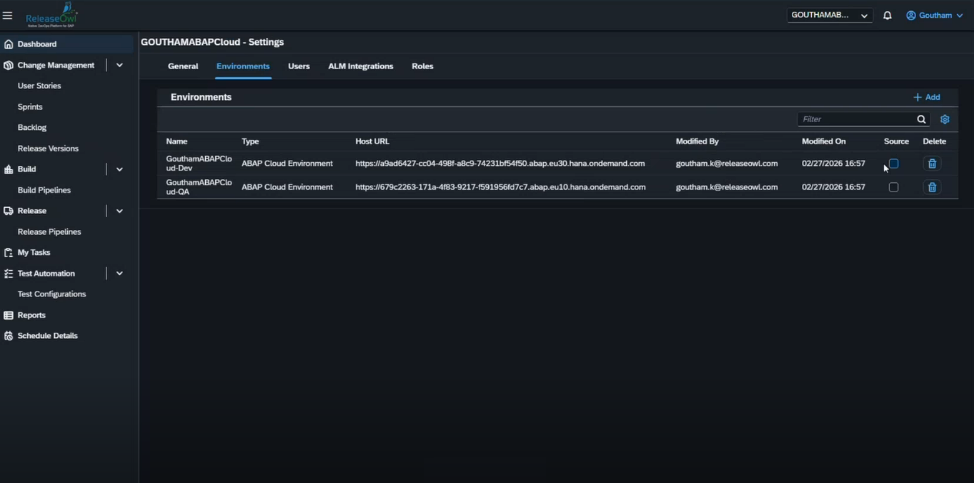Click the ReleaseOwl logo
974x483 pixels.
coord(50,15)
